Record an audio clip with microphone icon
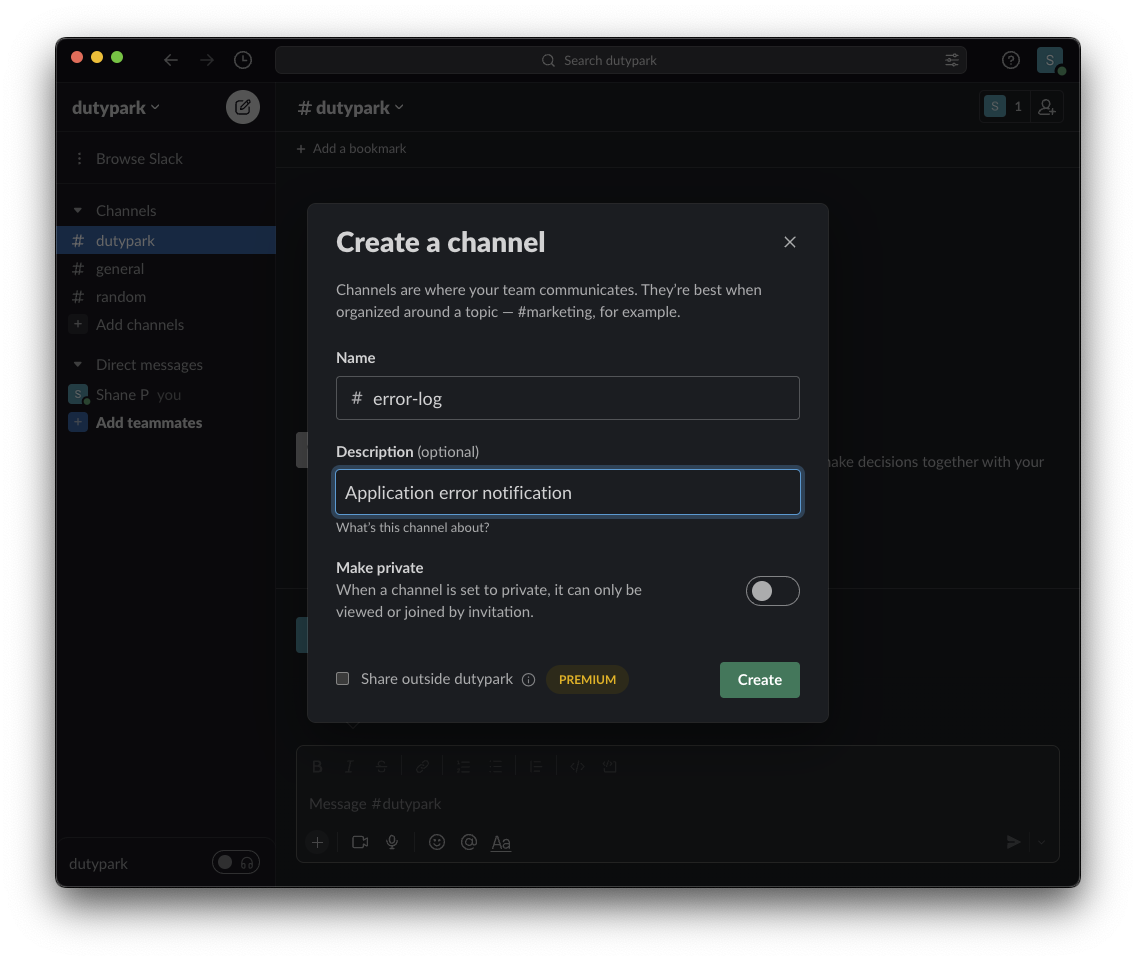Screen dimensions: 1136x961 392,842
